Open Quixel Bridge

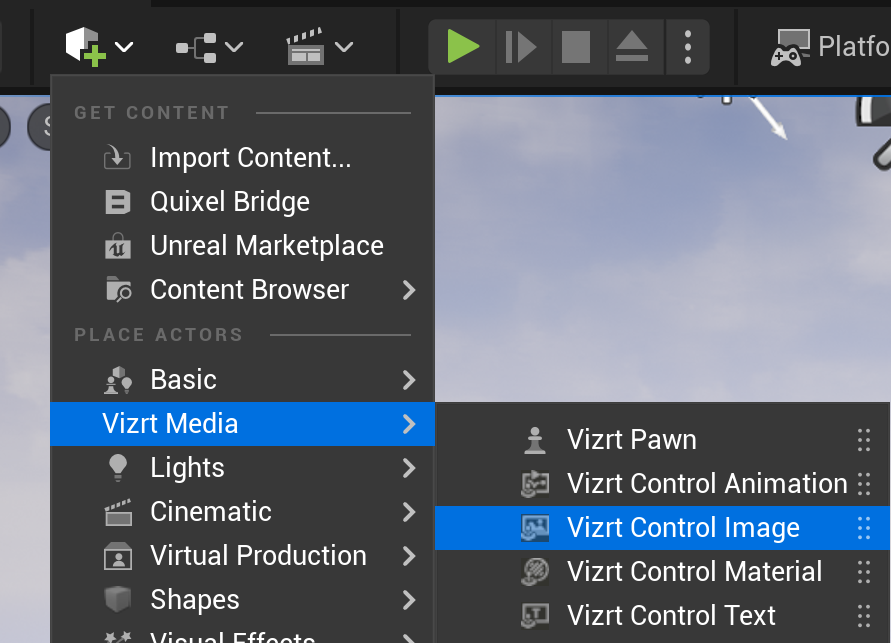pyautogui.click(x=230, y=202)
